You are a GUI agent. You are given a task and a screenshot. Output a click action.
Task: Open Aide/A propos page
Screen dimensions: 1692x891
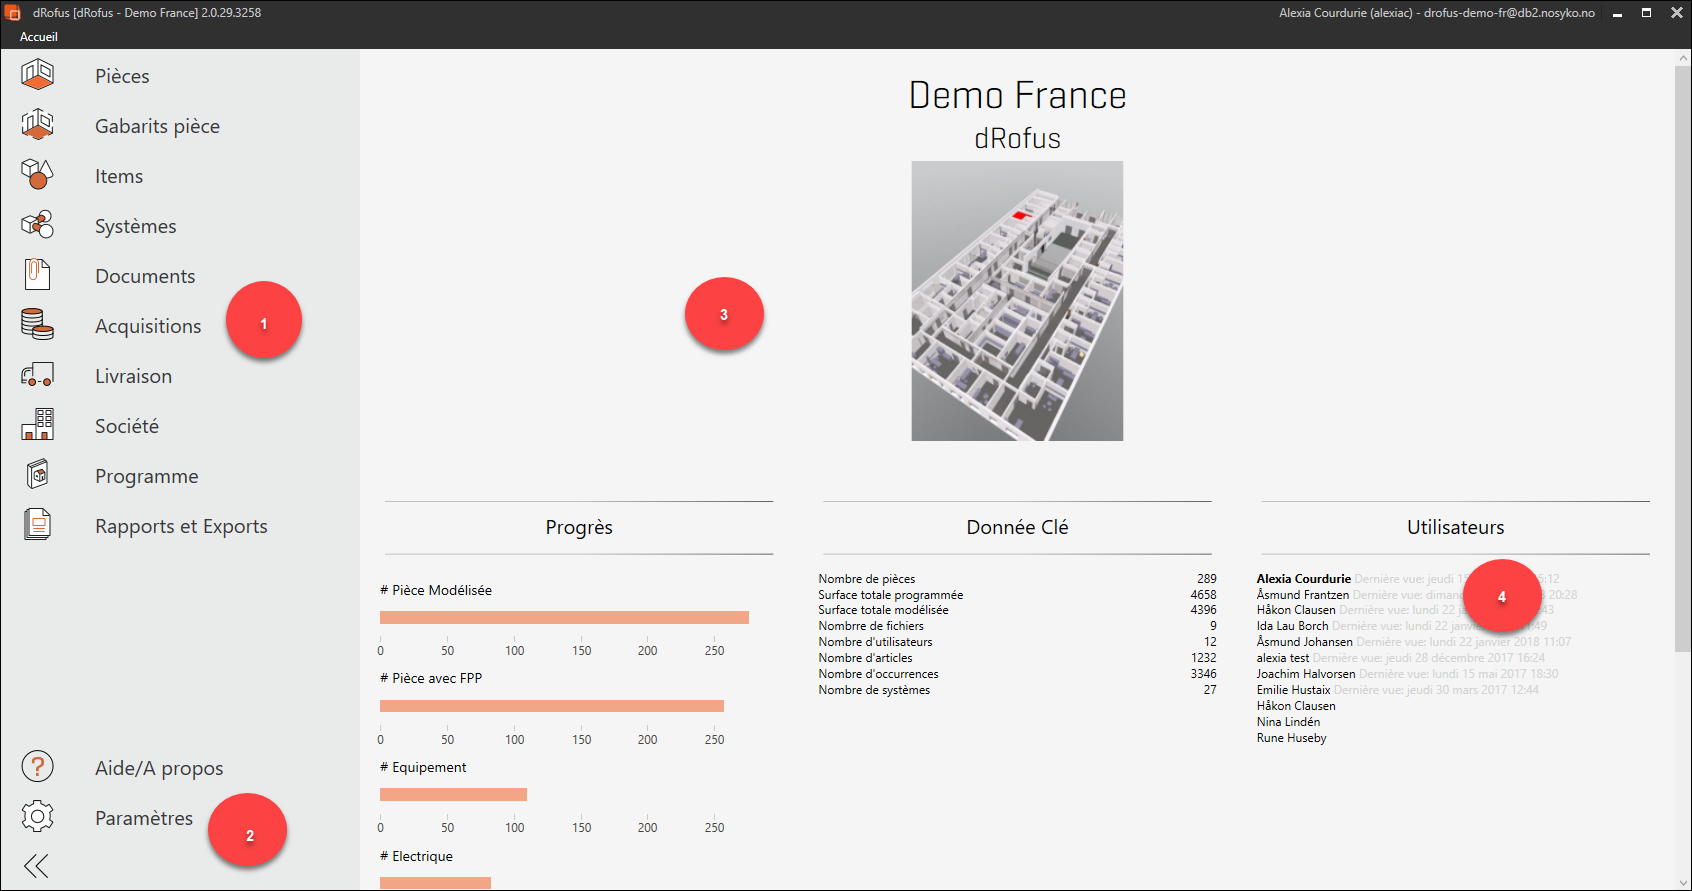tap(159, 768)
